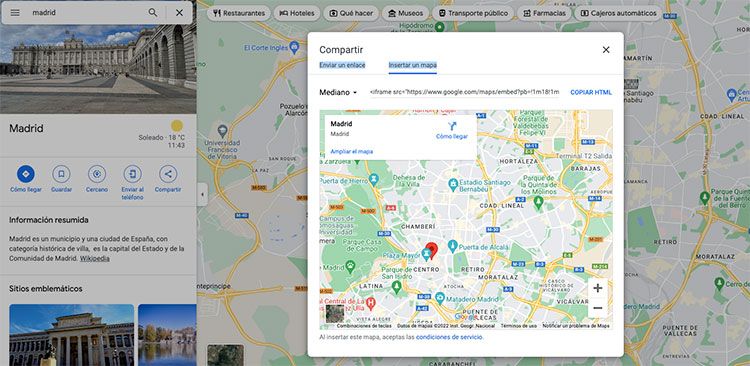750x366 pixels.
Task: Collapse the side panel arrow
Action: coord(202,194)
